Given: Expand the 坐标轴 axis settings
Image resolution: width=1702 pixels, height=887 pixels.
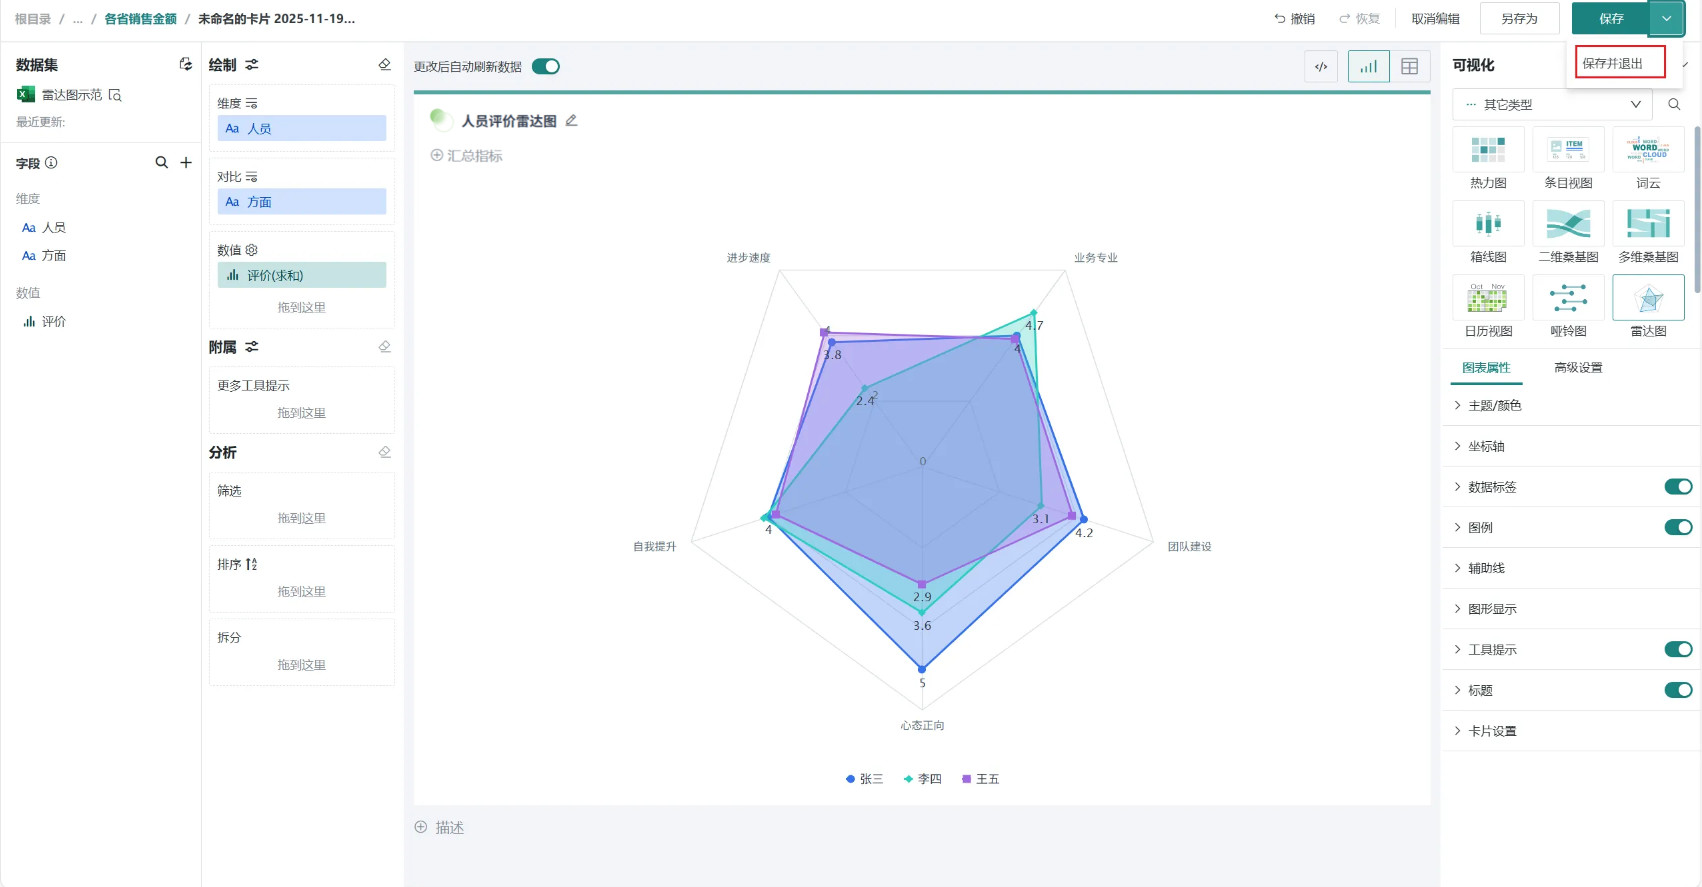Looking at the screenshot, I should click(x=1486, y=447).
